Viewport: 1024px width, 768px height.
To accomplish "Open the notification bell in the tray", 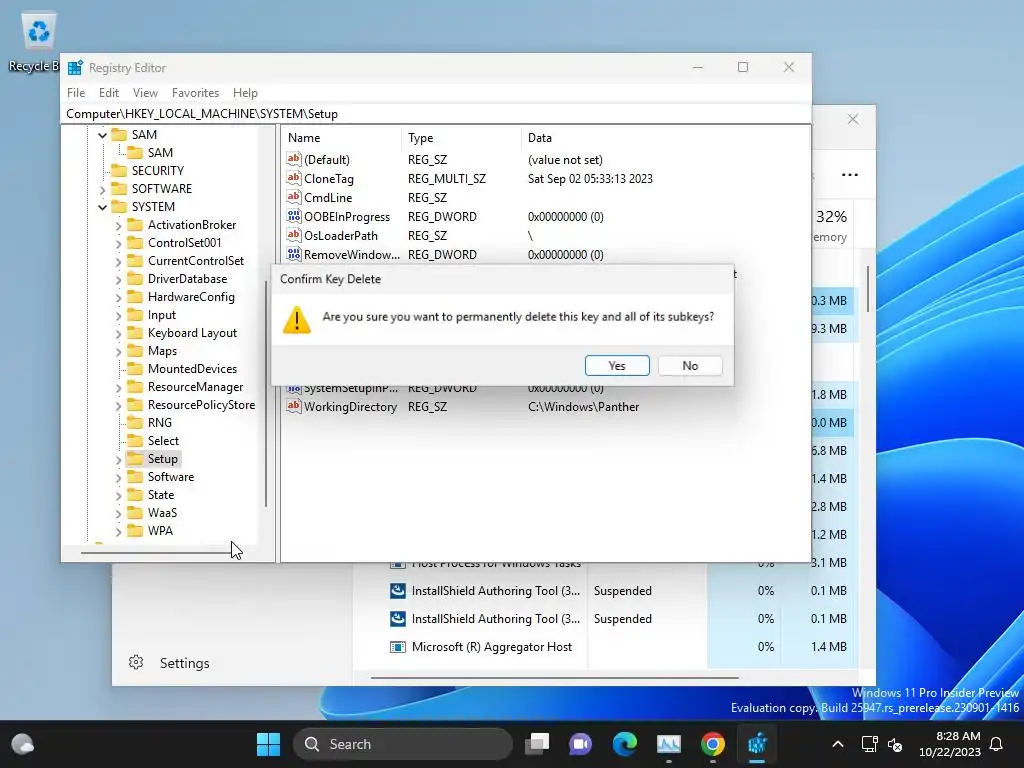I will 997,744.
